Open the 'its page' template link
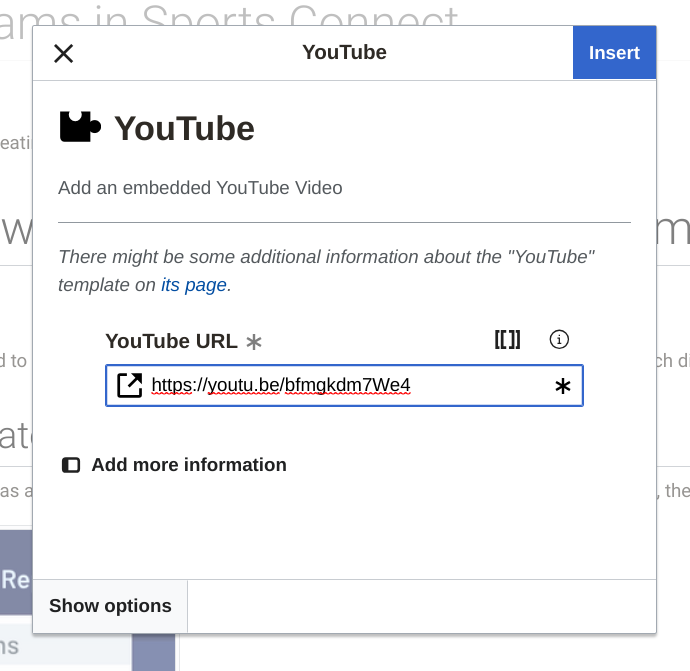Viewport: 690px width, 671px height. (194, 285)
